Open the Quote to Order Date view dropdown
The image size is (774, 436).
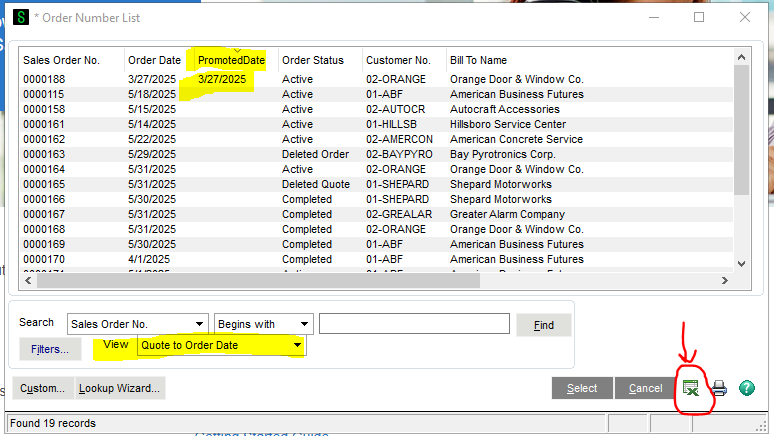pos(297,346)
